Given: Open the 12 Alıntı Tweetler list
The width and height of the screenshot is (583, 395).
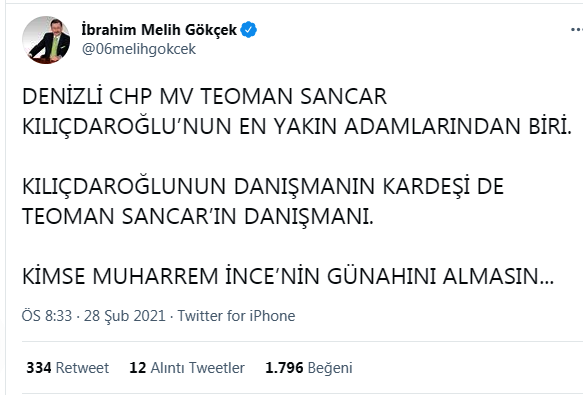Looking at the screenshot, I should tap(187, 368).
